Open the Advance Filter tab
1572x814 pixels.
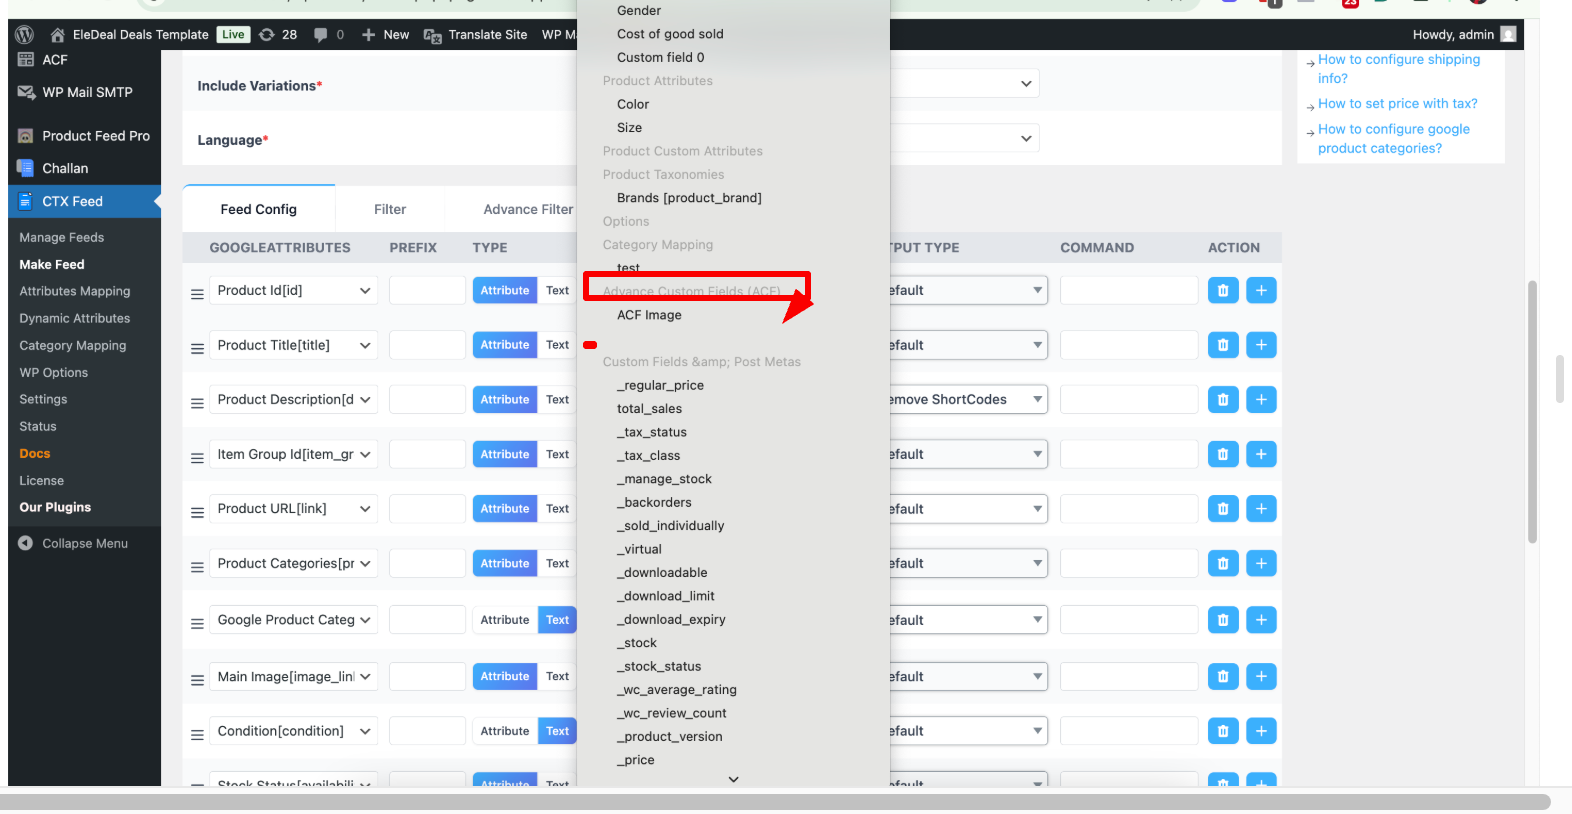[528, 209]
